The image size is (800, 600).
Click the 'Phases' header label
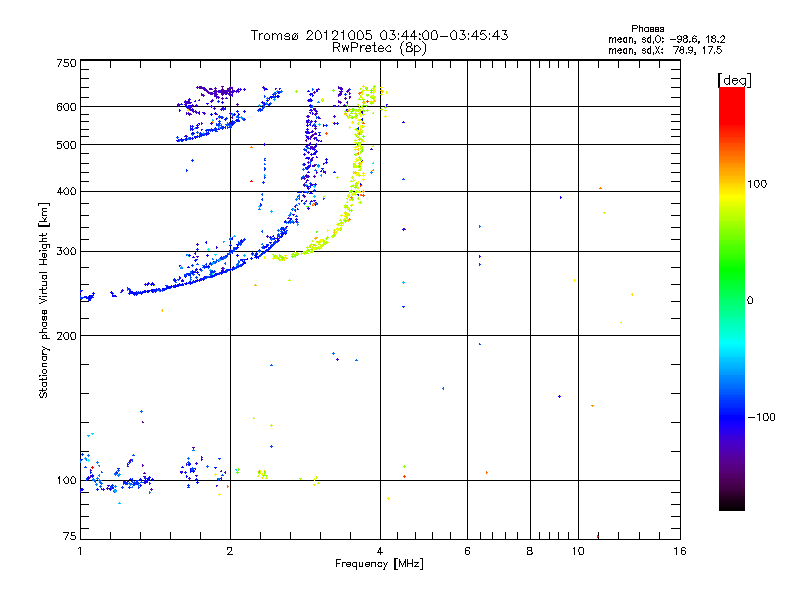pos(647,29)
